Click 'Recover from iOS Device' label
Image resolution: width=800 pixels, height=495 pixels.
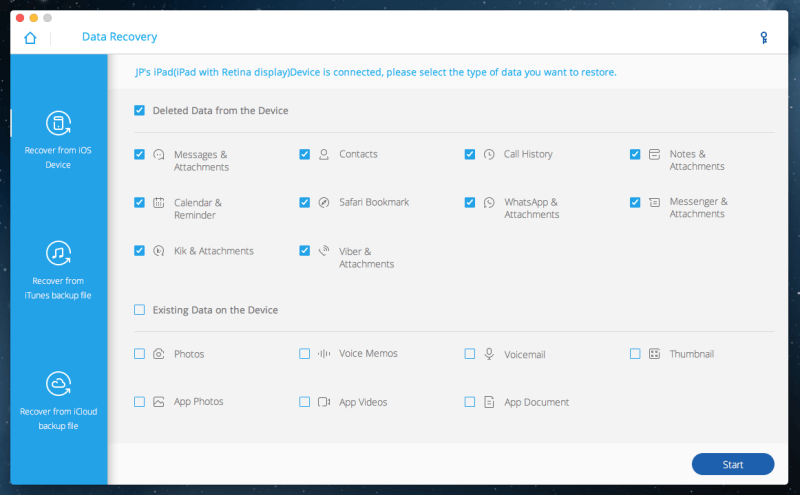click(58, 157)
